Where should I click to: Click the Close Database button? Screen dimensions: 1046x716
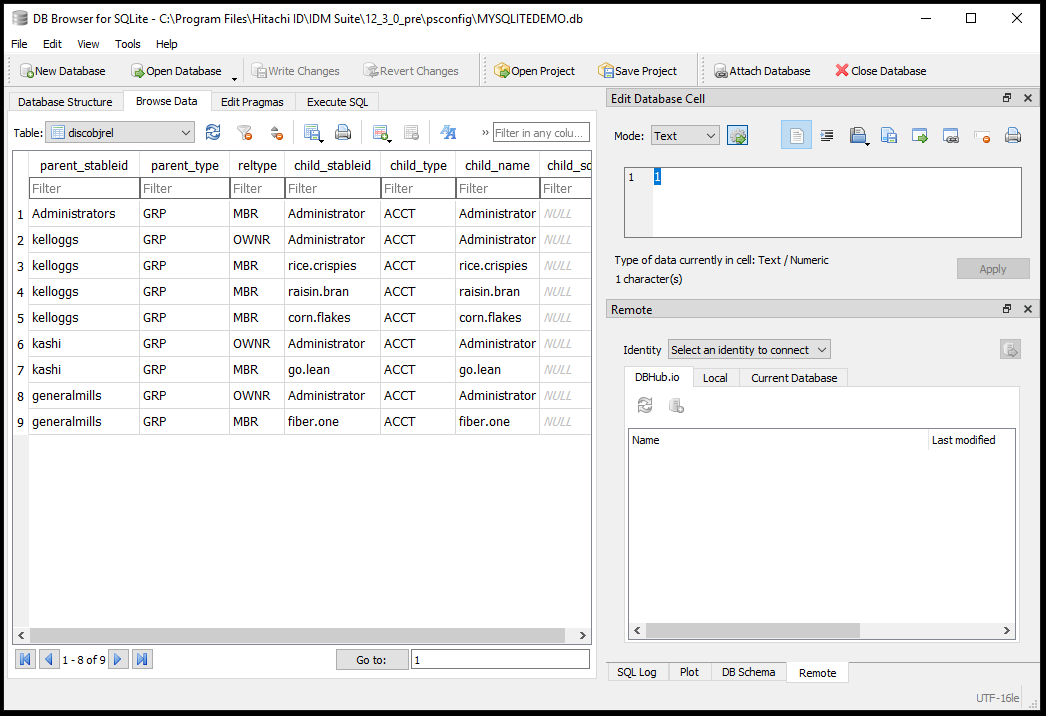pyautogui.click(x=880, y=71)
